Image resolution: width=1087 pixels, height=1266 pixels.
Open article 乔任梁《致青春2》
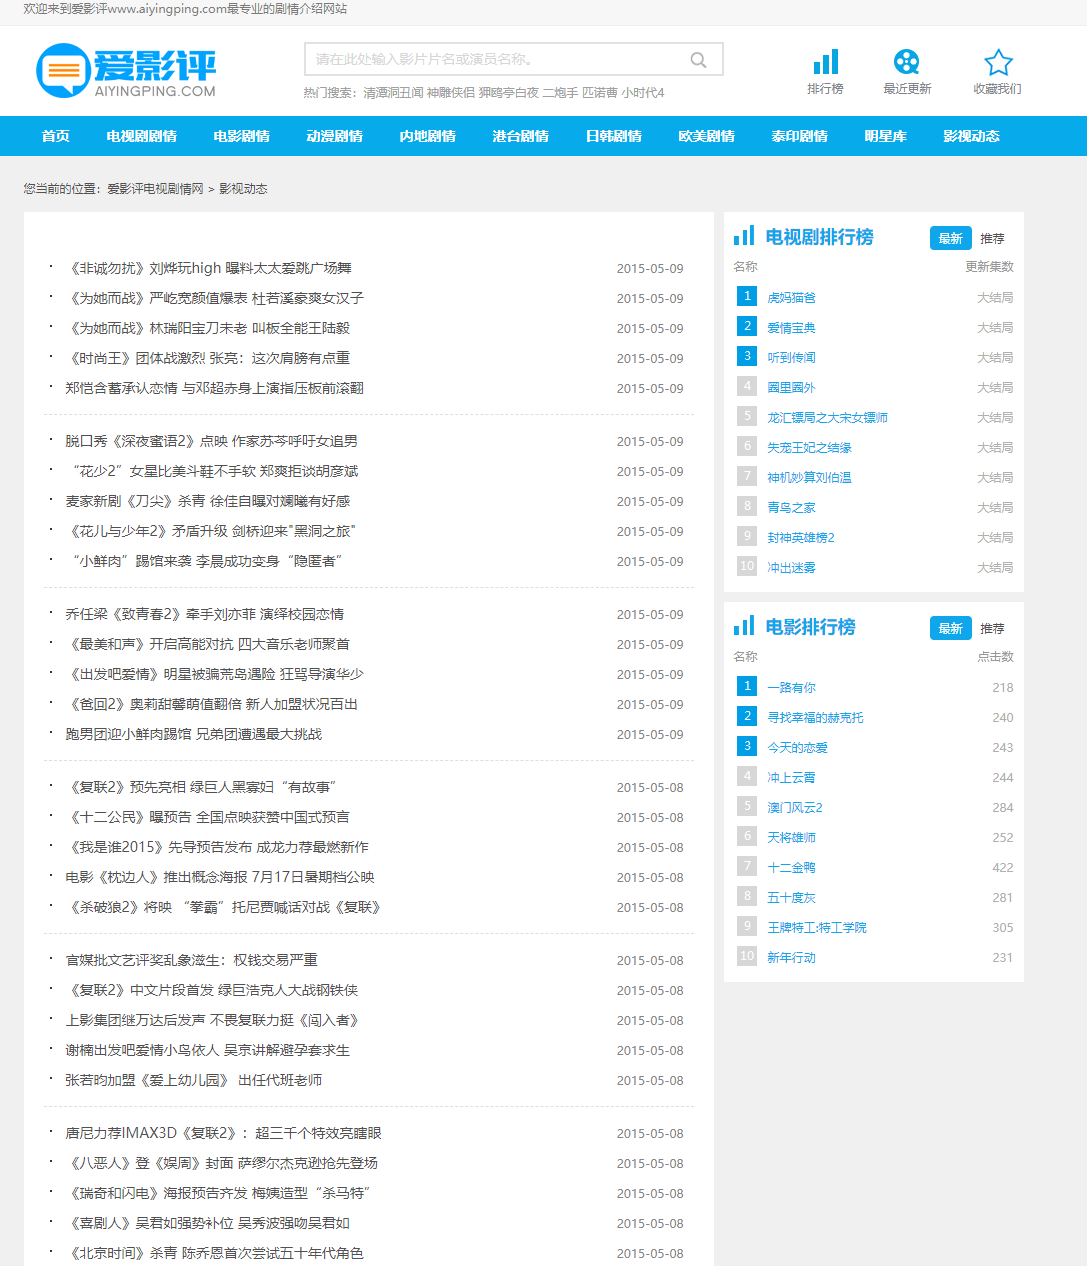click(204, 614)
